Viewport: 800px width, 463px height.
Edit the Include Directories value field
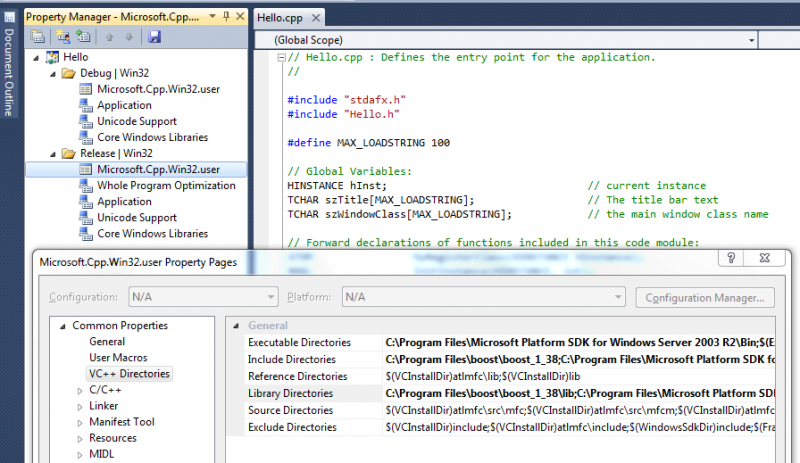[579, 359]
